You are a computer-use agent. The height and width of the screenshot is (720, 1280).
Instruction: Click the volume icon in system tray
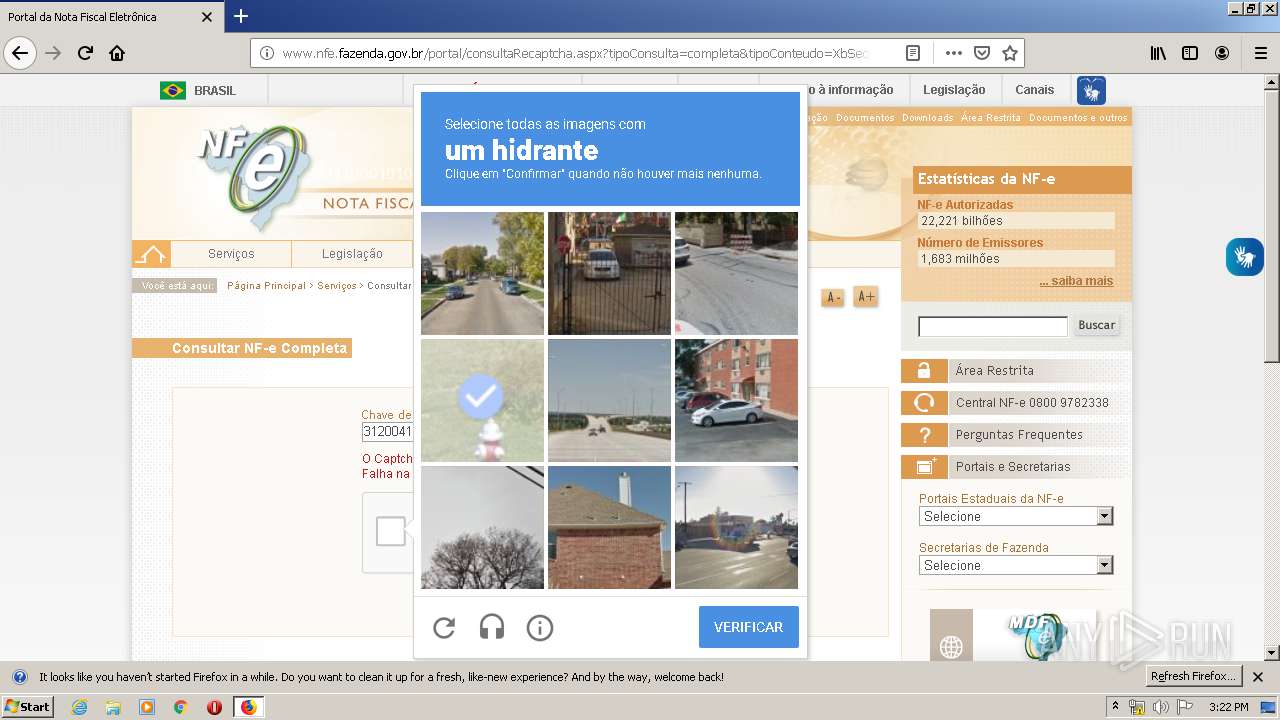1160,707
